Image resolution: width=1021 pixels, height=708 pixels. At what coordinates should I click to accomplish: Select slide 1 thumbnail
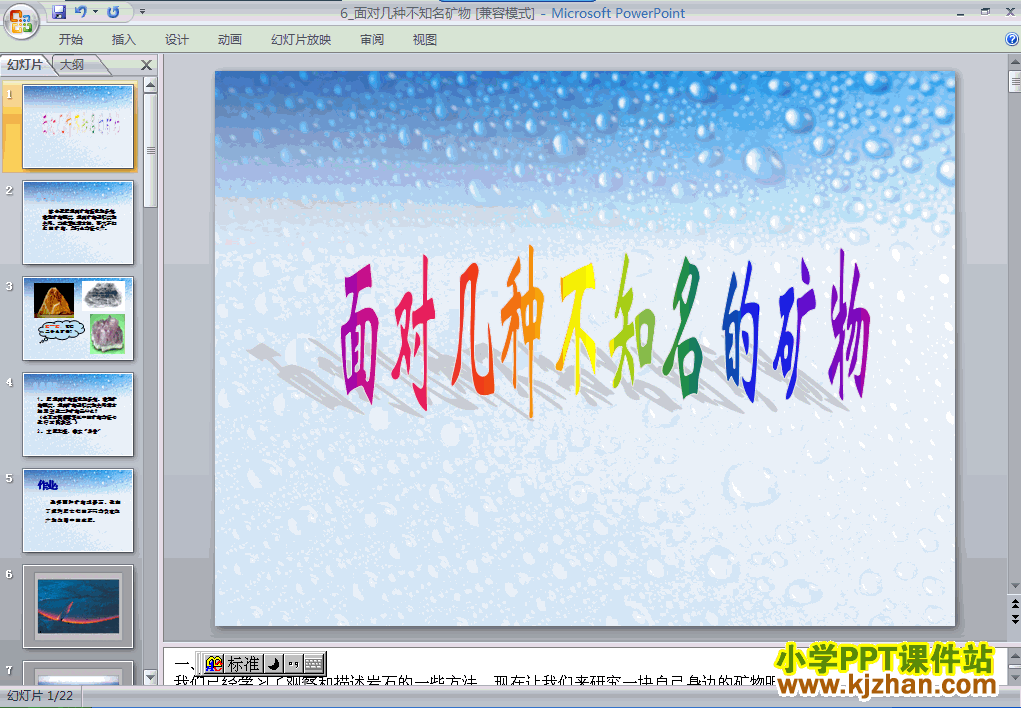[78, 126]
